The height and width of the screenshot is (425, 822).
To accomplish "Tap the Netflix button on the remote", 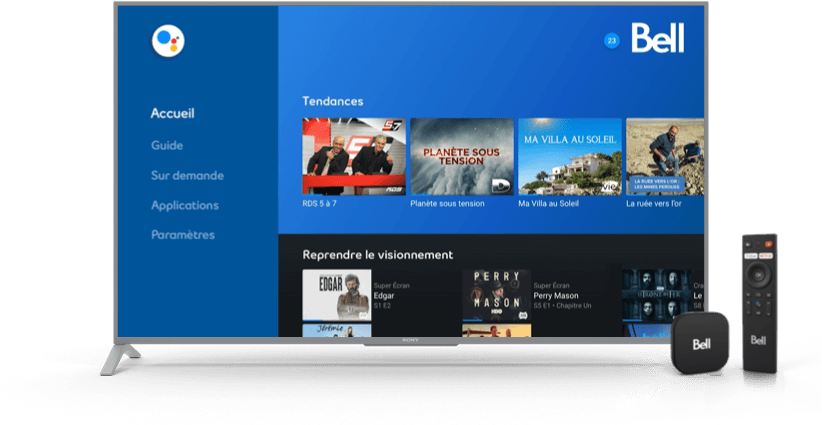I will tap(766, 256).
